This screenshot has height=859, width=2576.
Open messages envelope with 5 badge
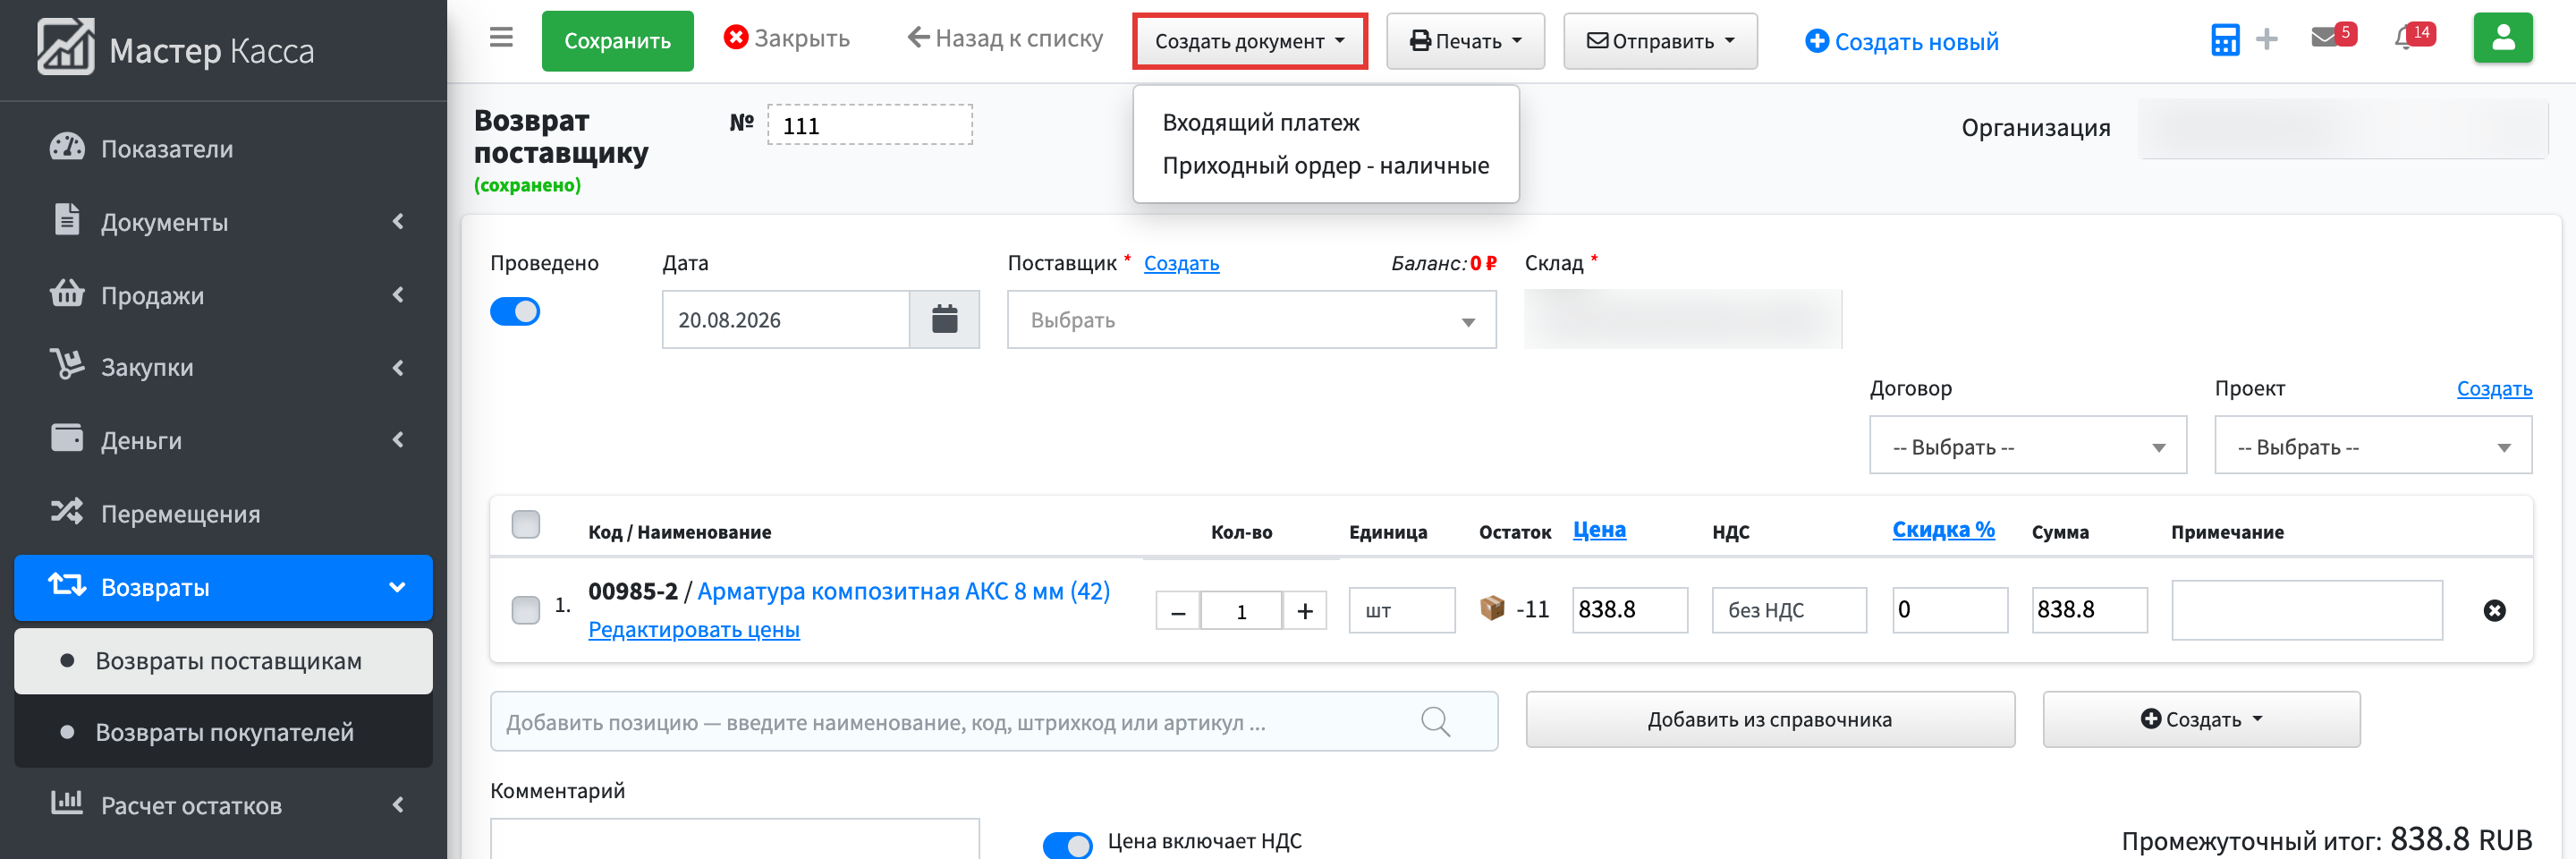coord(2333,36)
